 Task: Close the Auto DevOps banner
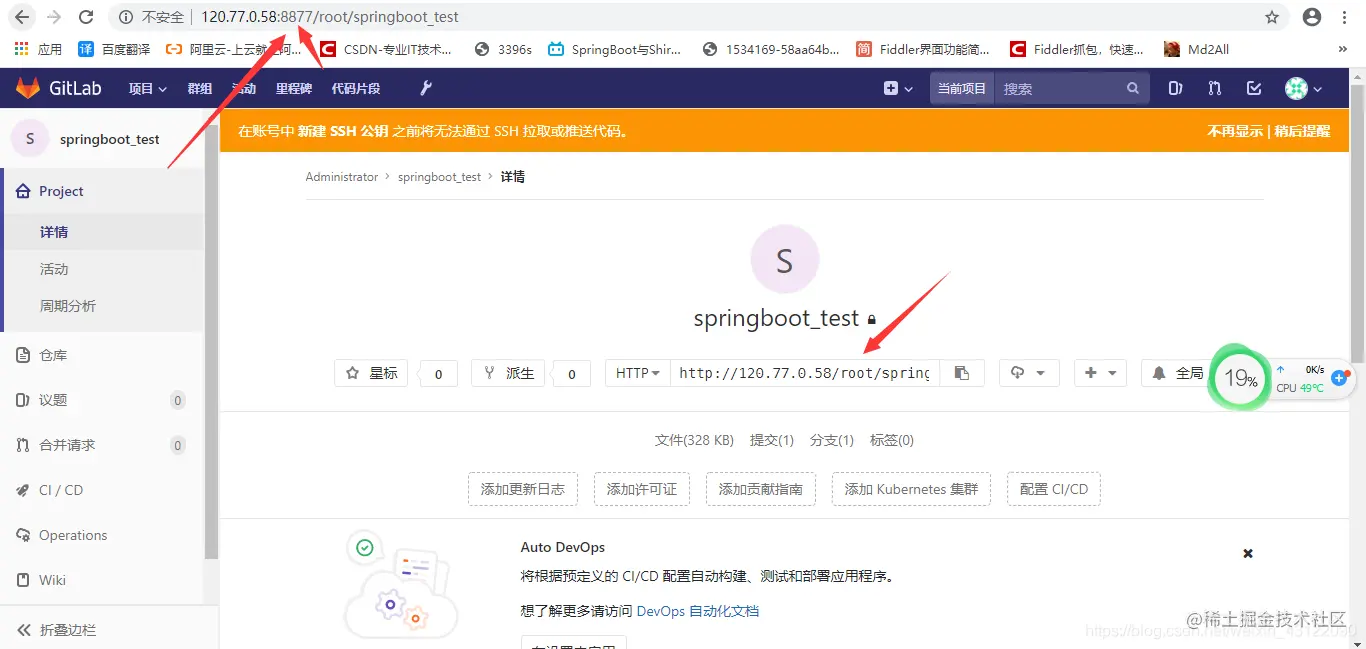coord(1248,552)
